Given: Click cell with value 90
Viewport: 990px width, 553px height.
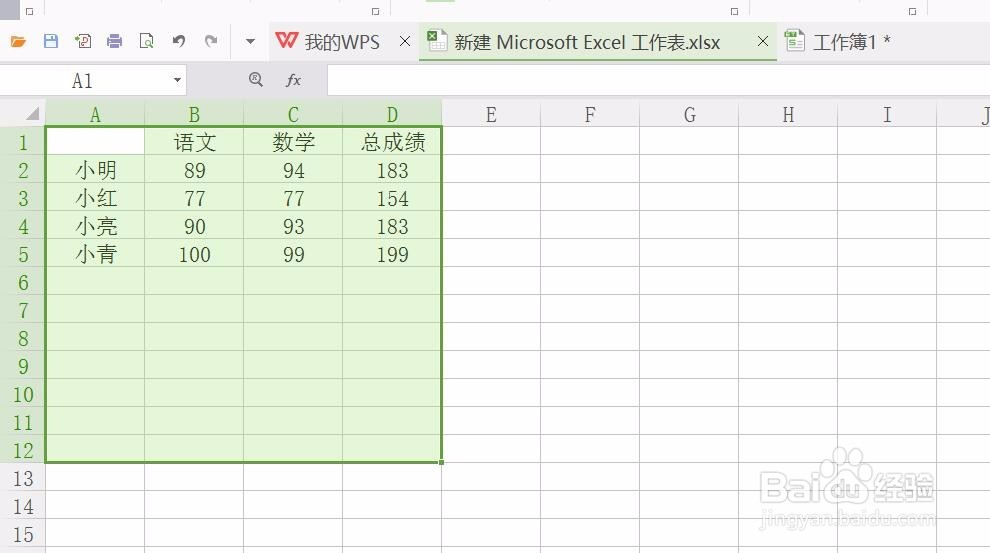Looking at the screenshot, I should [x=194, y=226].
